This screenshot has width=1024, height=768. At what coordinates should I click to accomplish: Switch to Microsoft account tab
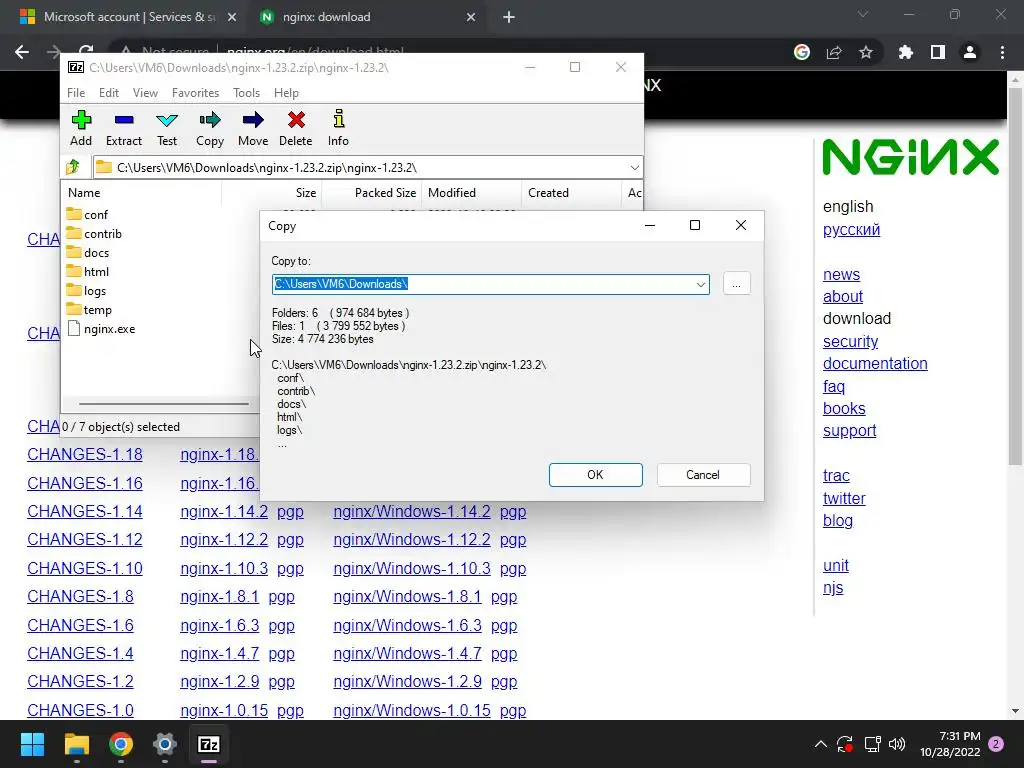pyautogui.click(x=128, y=17)
